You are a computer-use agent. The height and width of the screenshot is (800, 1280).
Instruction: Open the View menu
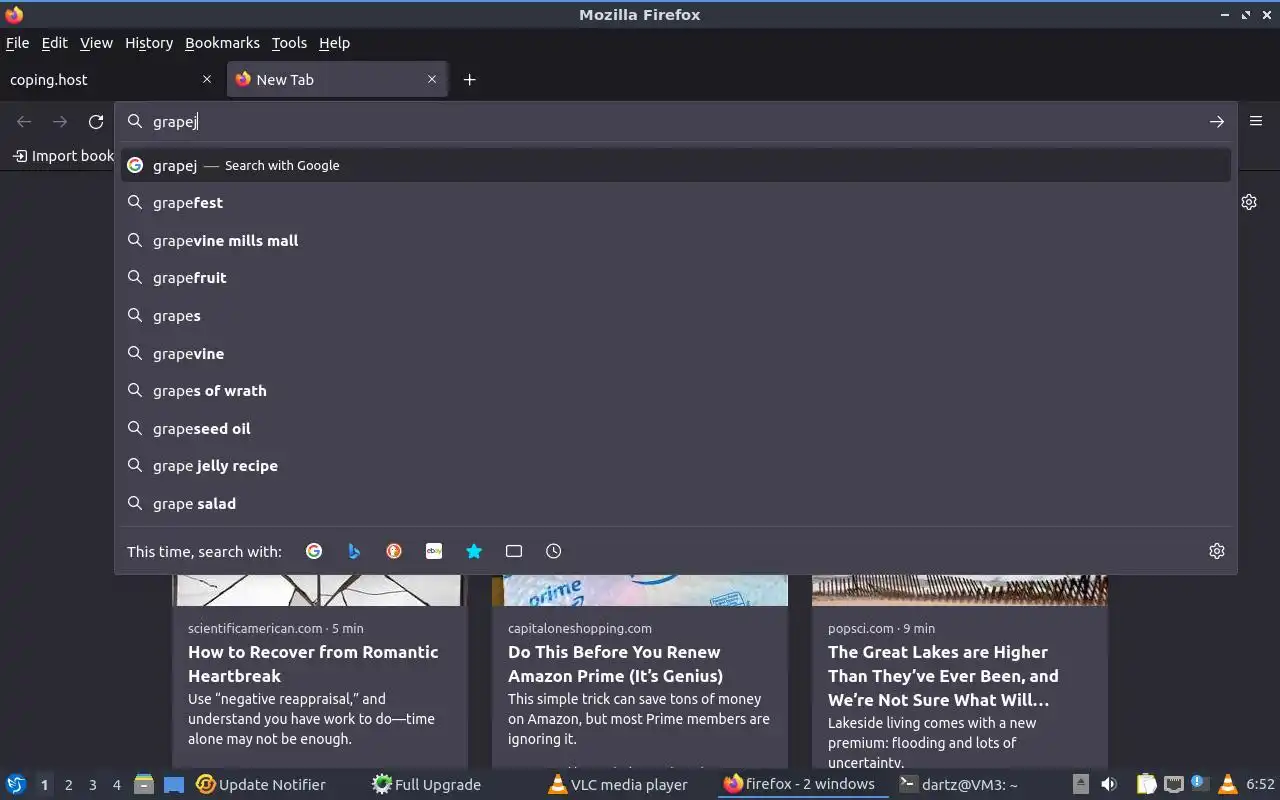coord(96,43)
